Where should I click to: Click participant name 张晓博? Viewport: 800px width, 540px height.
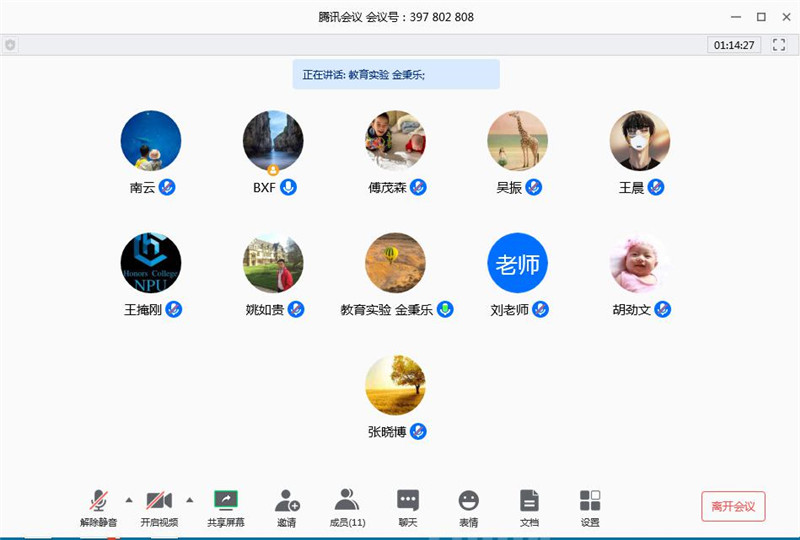pyautogui.click(x=387, y=432)
